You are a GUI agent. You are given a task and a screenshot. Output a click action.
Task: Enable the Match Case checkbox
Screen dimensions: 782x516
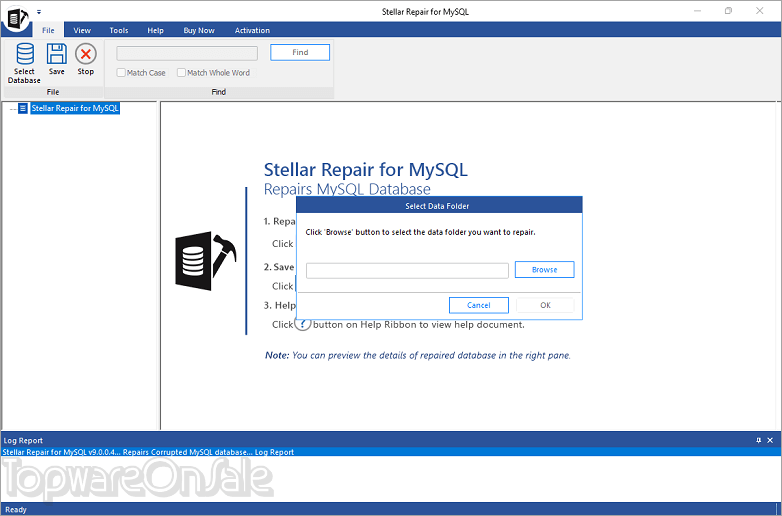pyautogui.click(x=121, y=73)
